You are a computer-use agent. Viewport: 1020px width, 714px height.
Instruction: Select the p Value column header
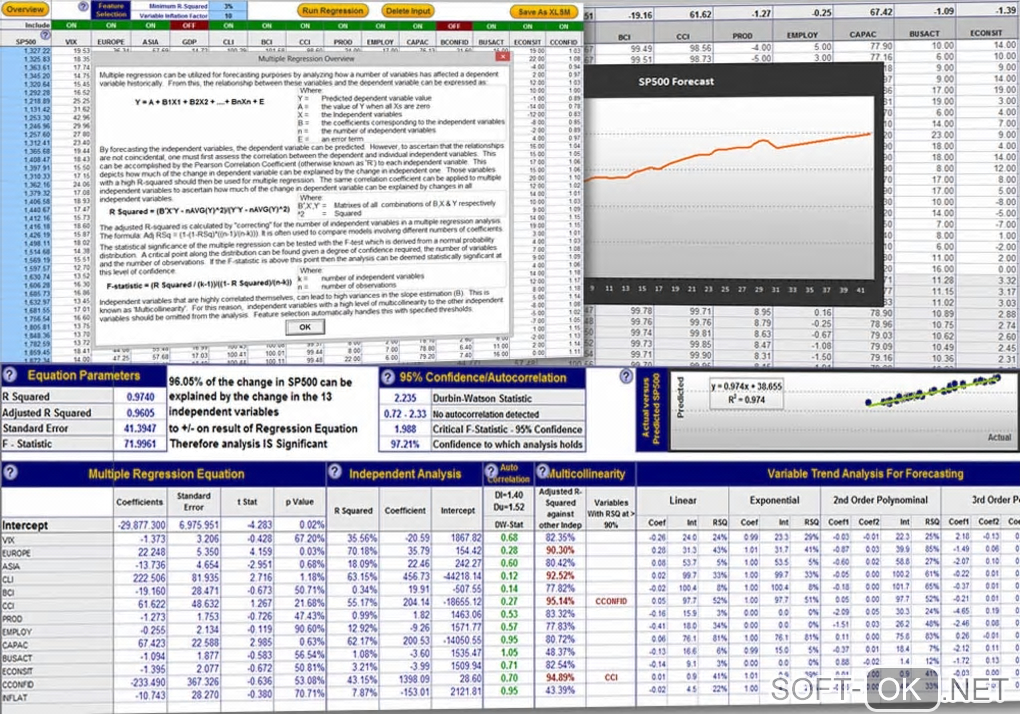click(x=299, y=502)
